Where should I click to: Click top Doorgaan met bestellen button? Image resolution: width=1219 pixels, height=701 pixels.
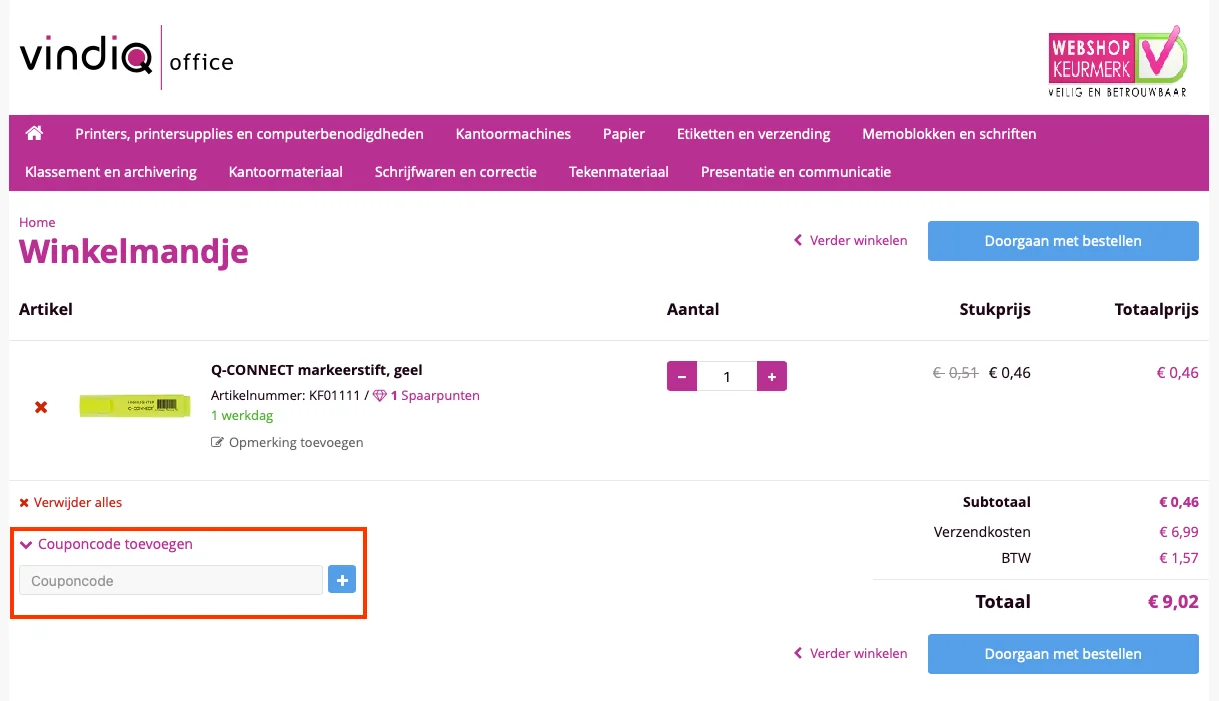click(1063, 241)
